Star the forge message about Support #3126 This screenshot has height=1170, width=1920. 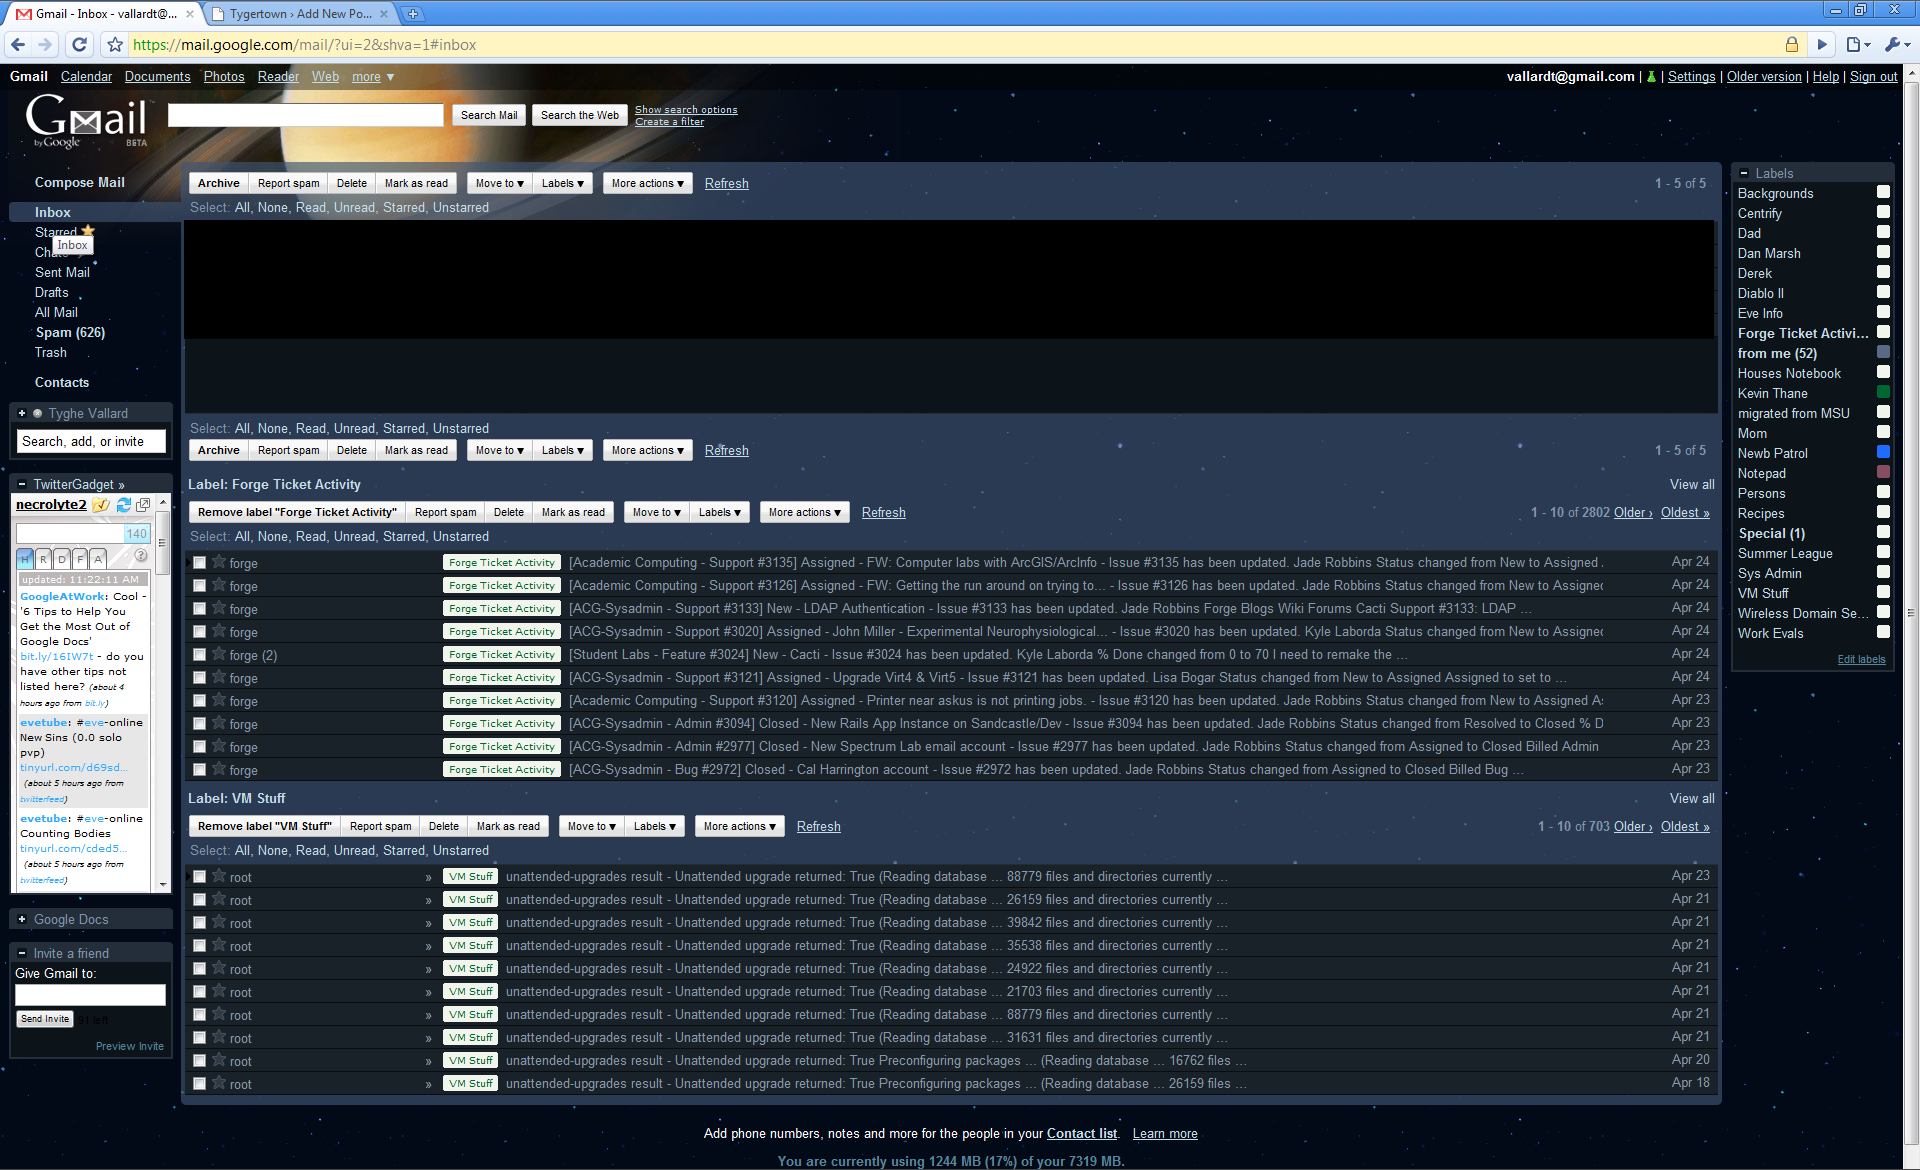[x=219, y=585]
